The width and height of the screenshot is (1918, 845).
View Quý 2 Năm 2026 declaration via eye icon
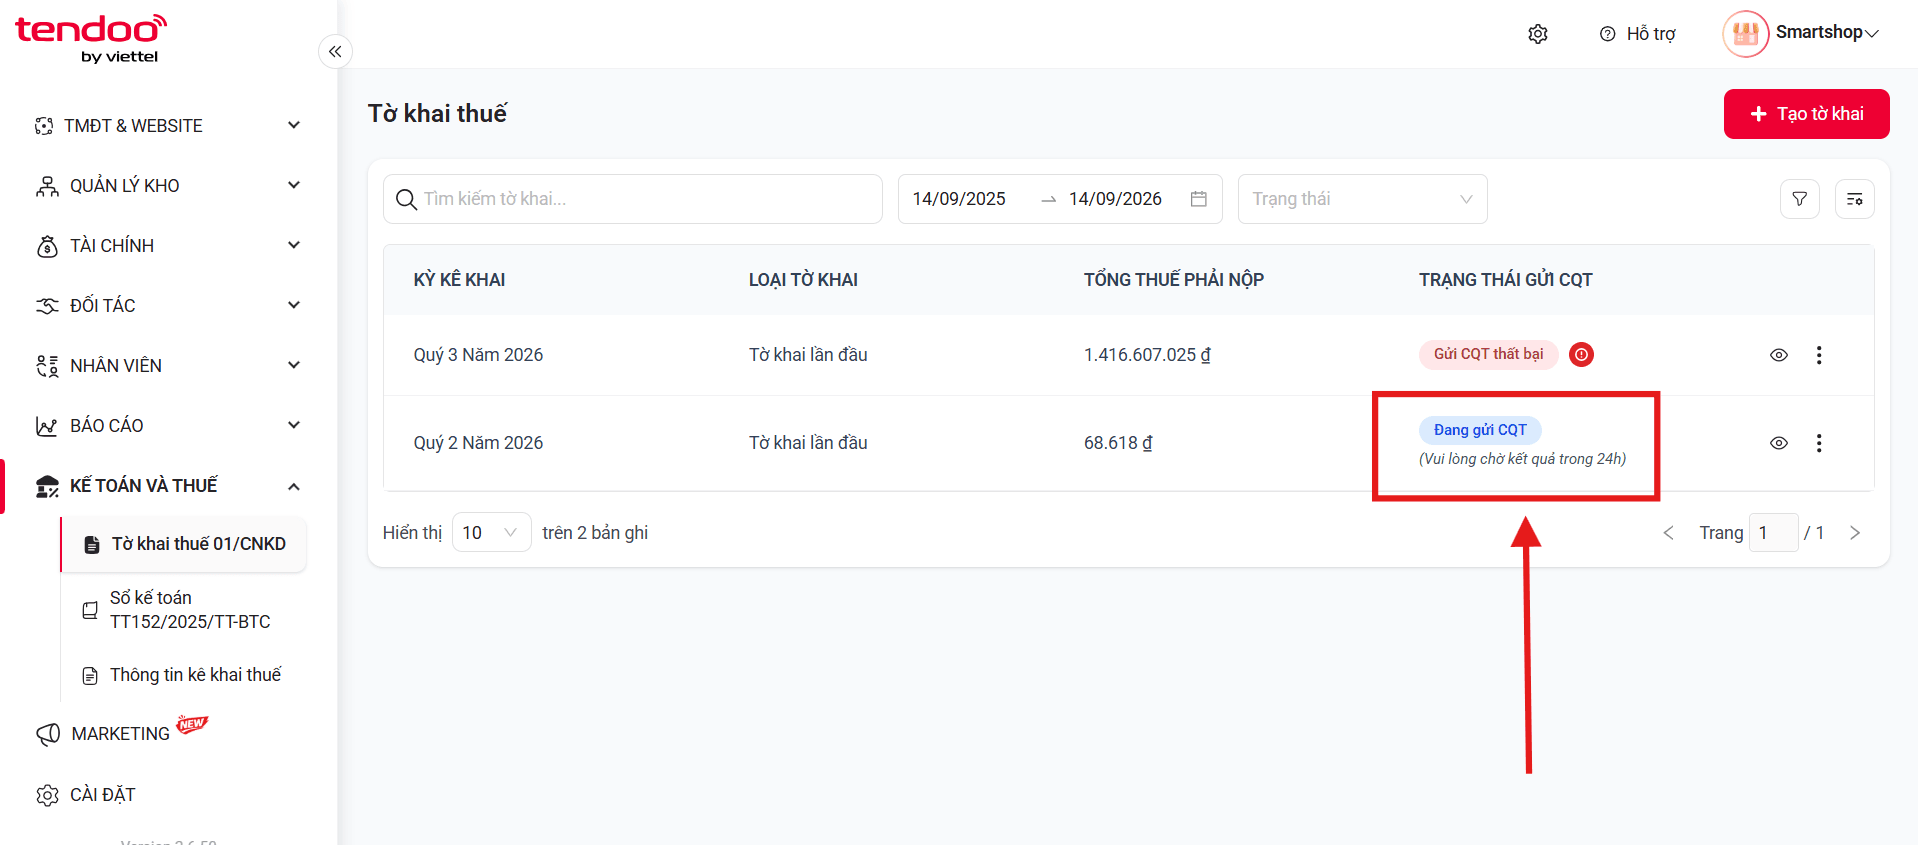click(1778, 443)
